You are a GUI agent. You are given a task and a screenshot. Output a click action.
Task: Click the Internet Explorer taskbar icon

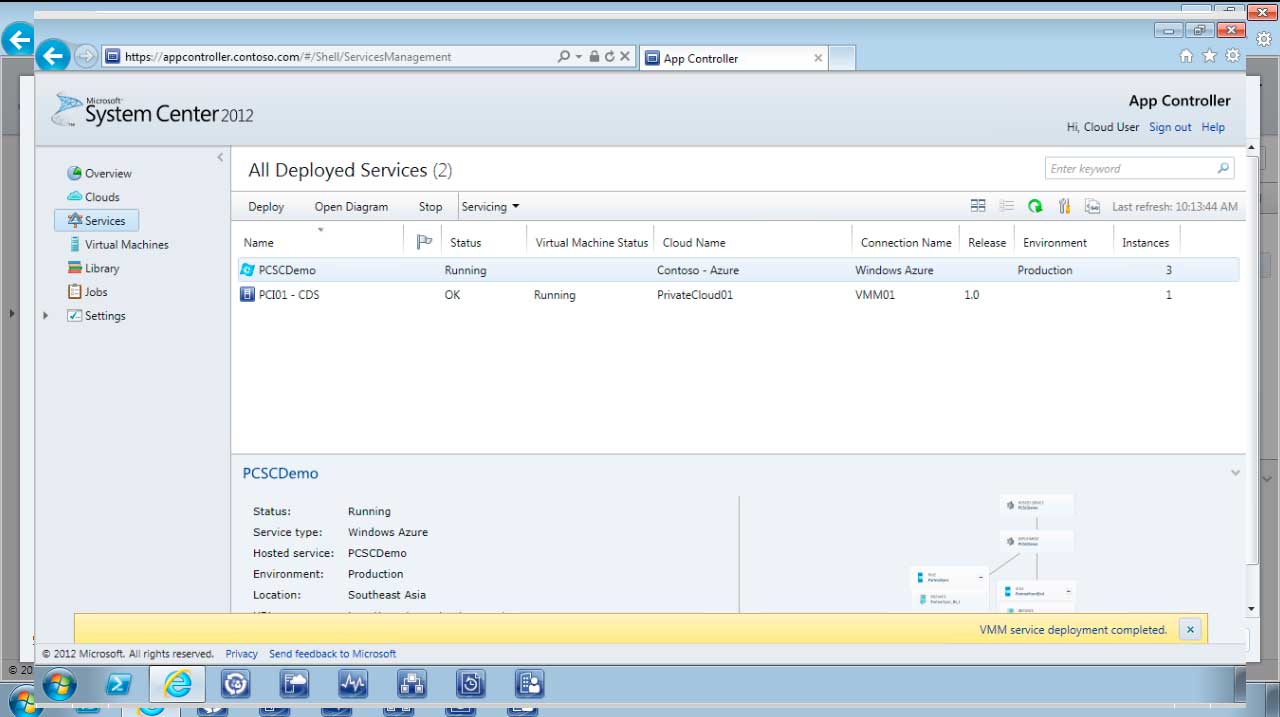[x=178, y=684]
